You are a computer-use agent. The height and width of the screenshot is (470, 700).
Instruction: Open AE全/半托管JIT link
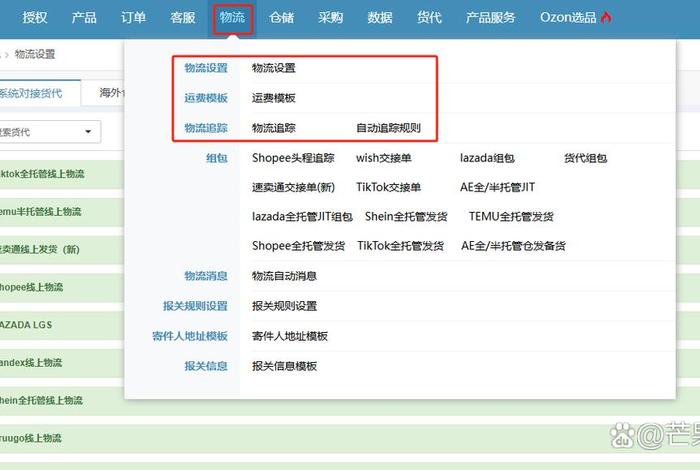[497, 187]
